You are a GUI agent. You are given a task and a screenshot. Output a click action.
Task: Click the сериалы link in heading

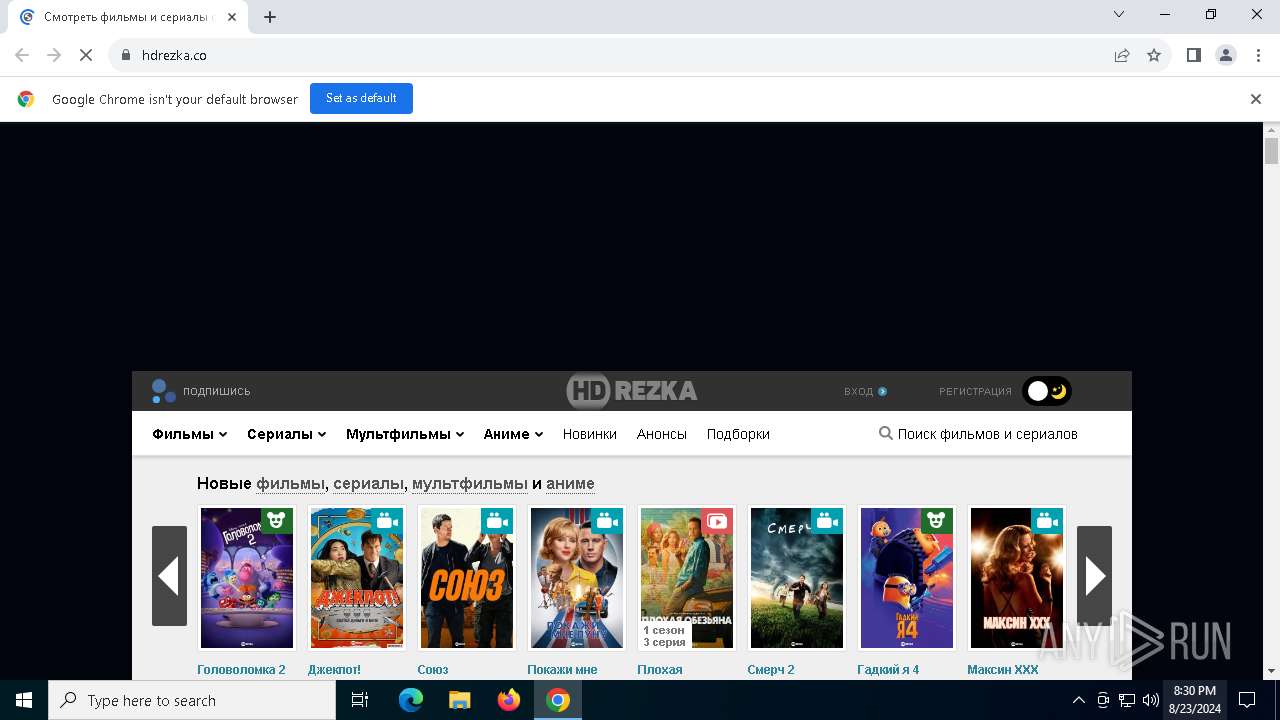coord(368,484)
